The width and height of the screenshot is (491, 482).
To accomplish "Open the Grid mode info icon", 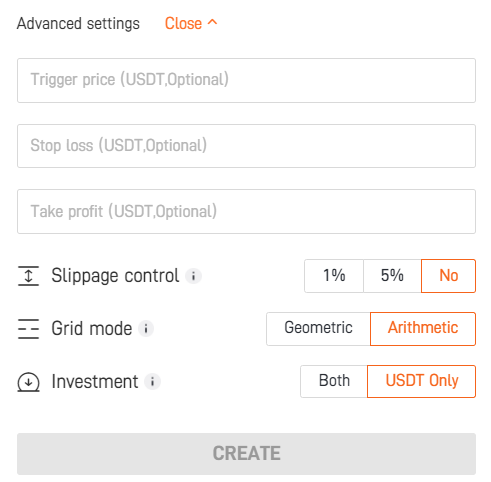I will (146, 329).
